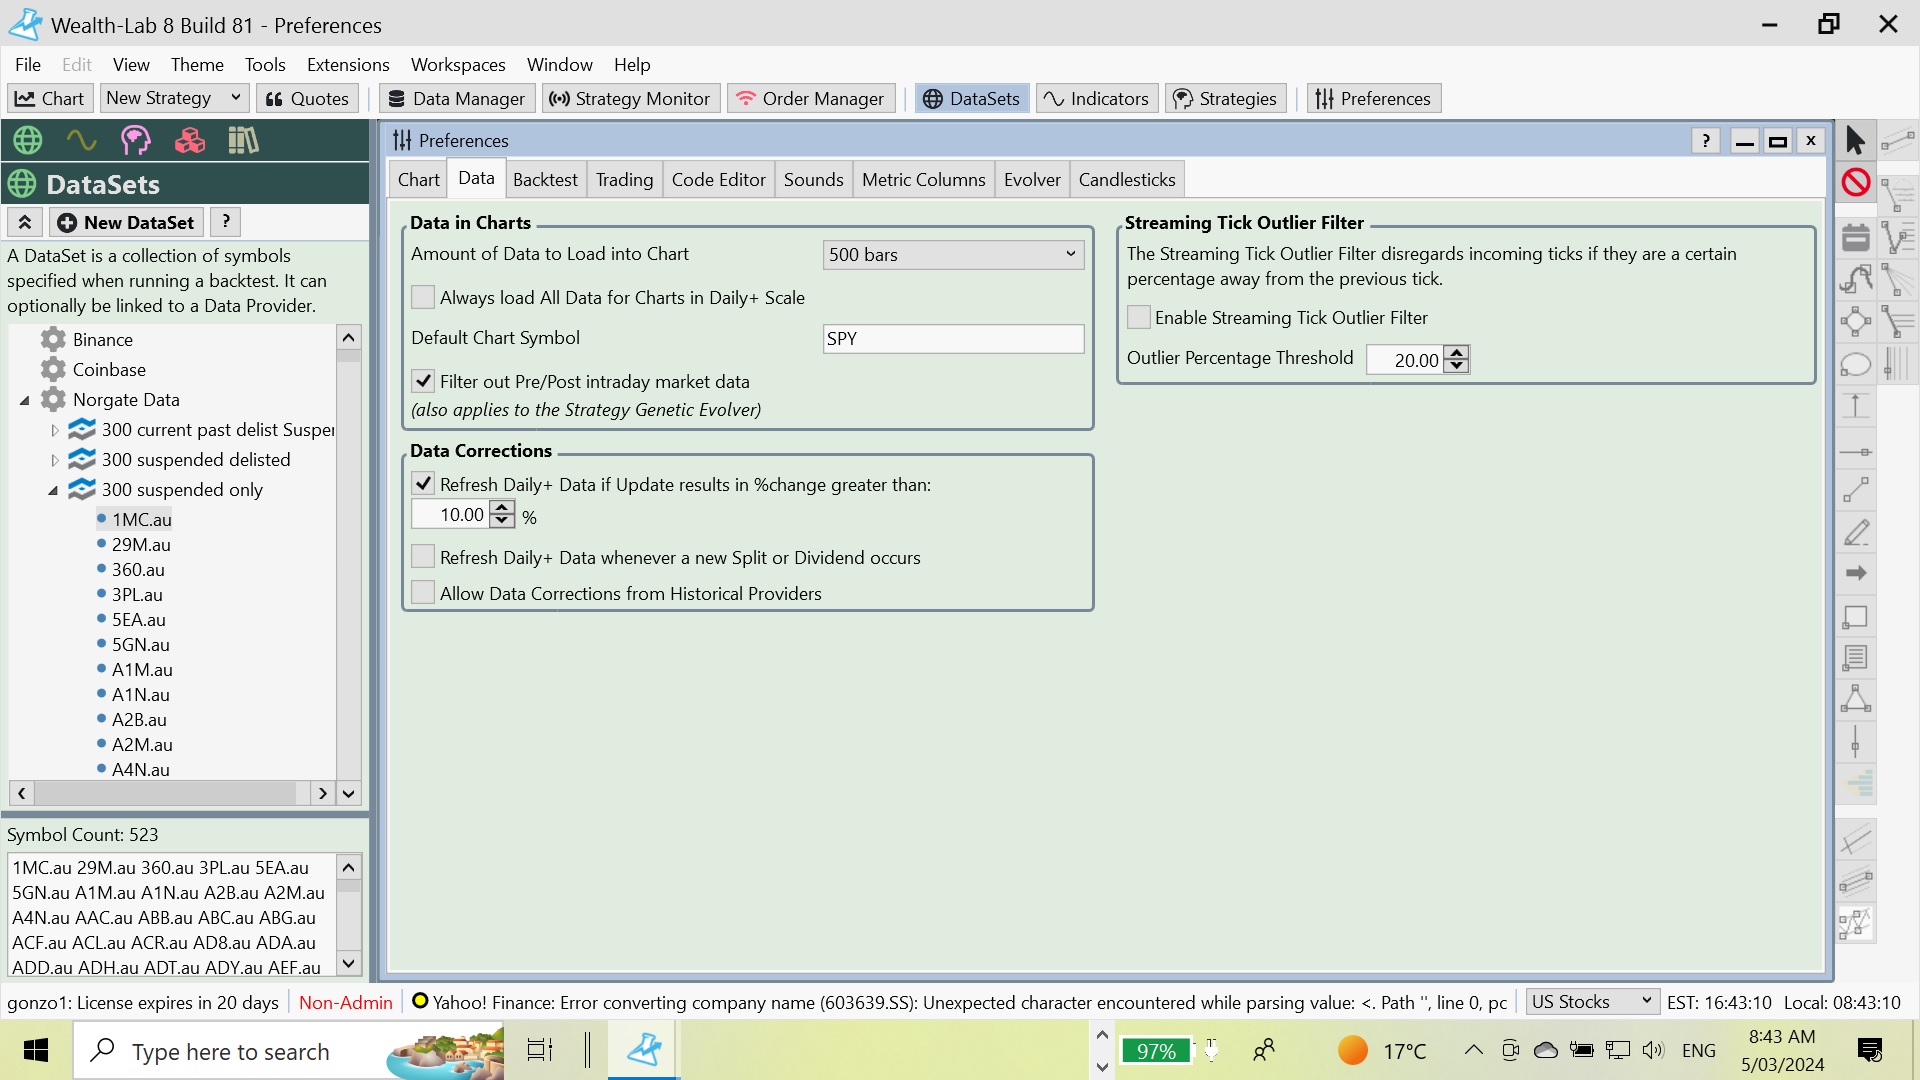Increase Outlier Percentage Threshold value
The height and width of the screenshot is (1080, 1920).
coord(1457,352)
